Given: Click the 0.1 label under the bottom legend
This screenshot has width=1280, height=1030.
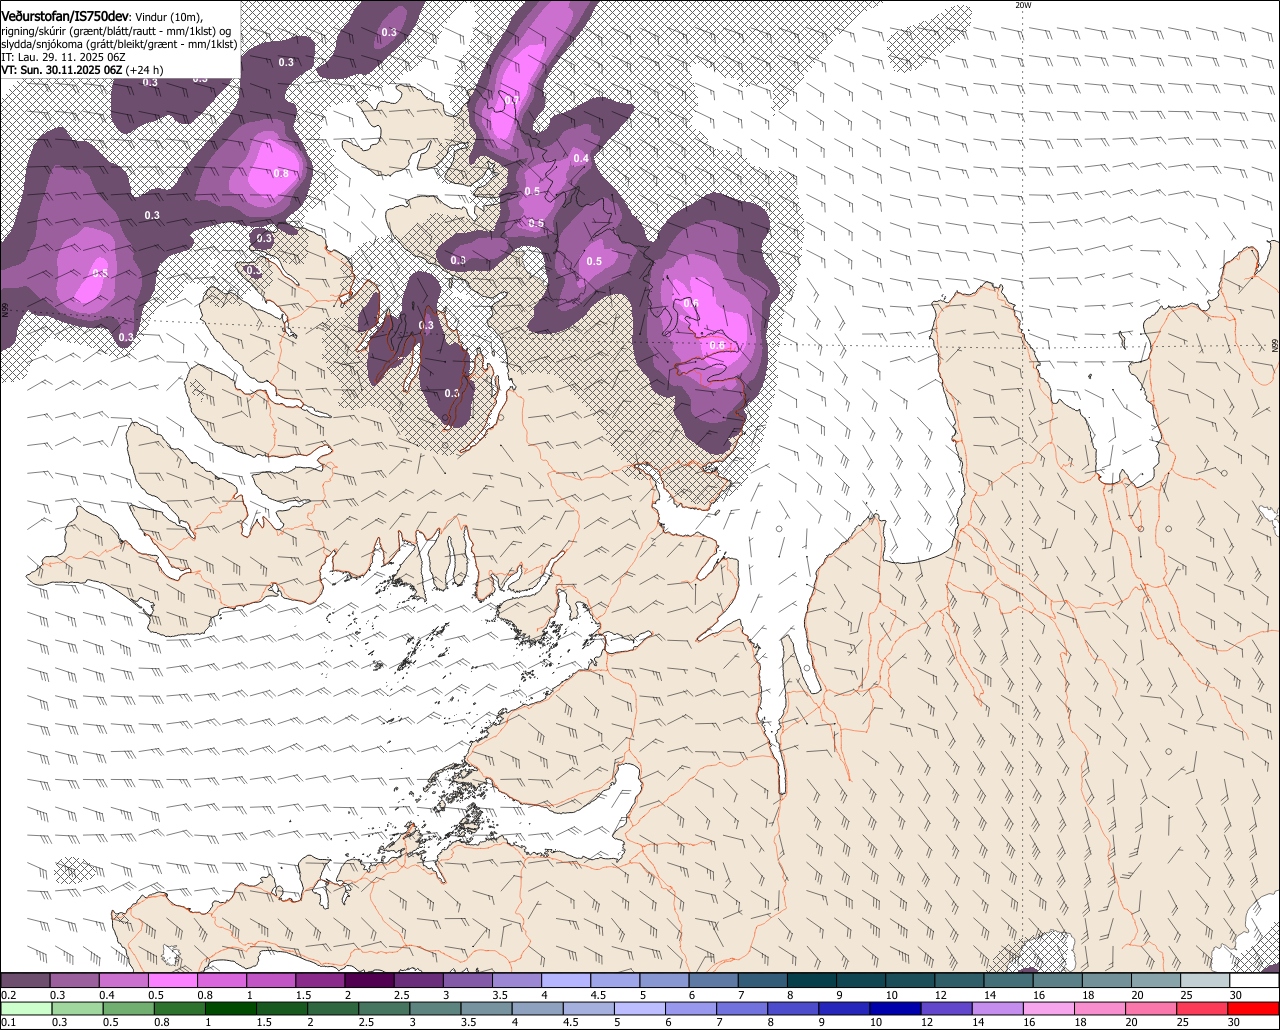Looking at the screenshot, I should pos(8,1022).
